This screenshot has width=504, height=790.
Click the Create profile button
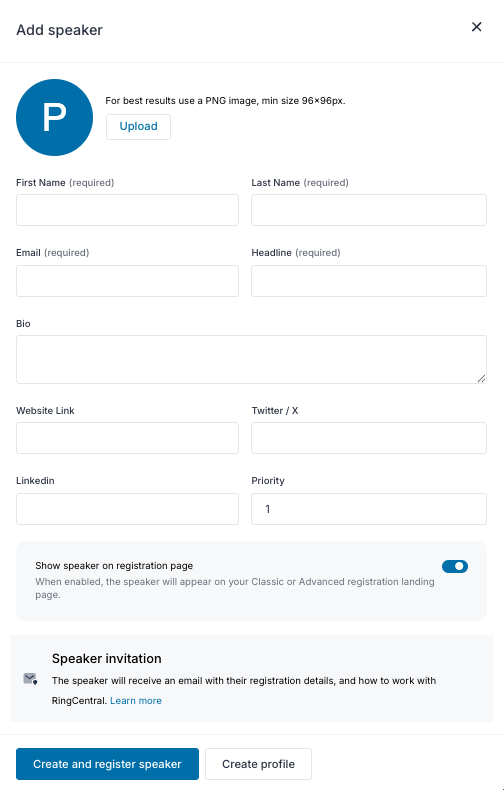point(259,764)
